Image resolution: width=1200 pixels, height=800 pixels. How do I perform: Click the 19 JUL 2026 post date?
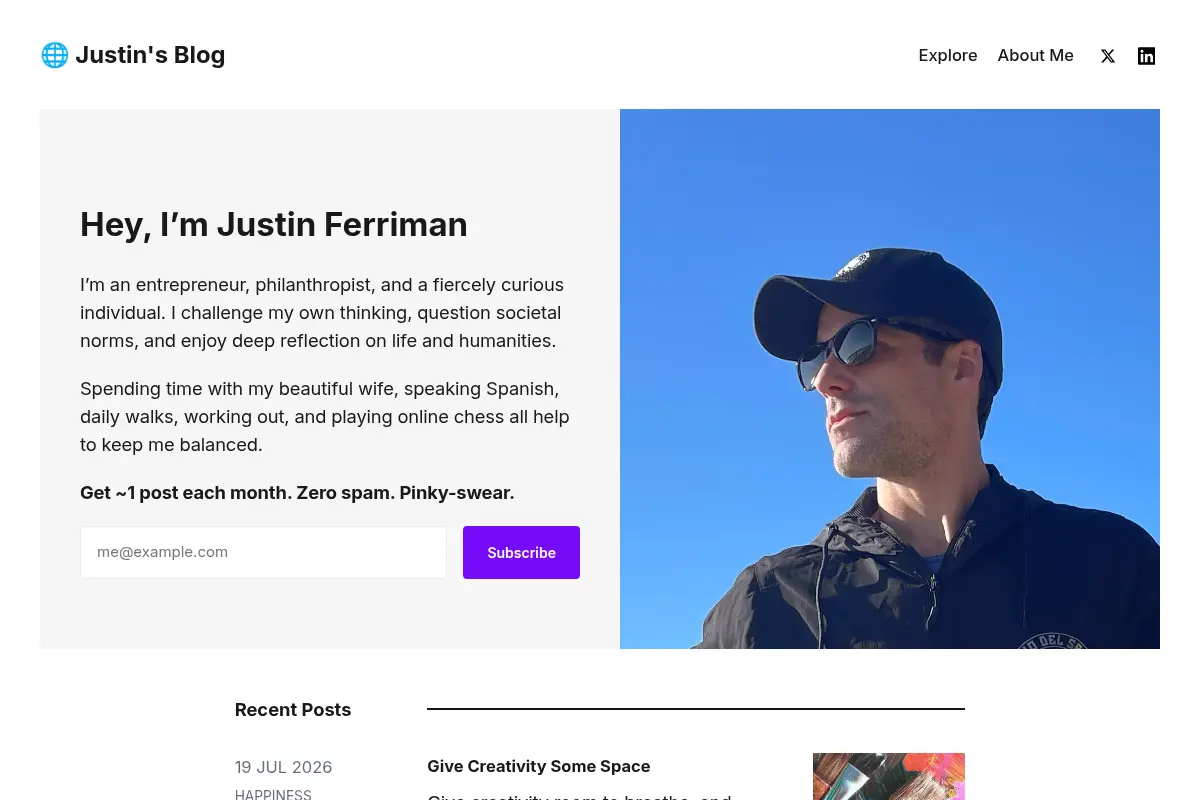point(283,767)
